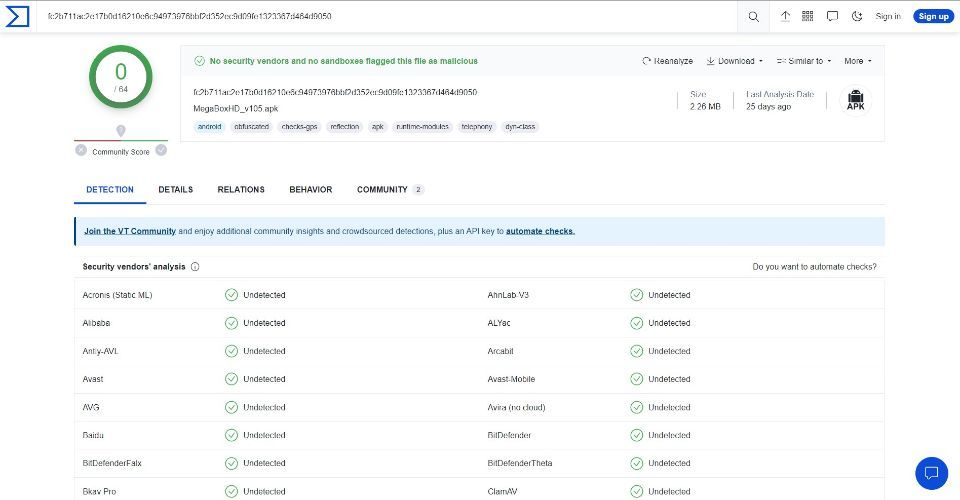The image size is (960, 500).
Task: Open the chat bubble button
Action: pyautogui.click(x=932, y=473)
